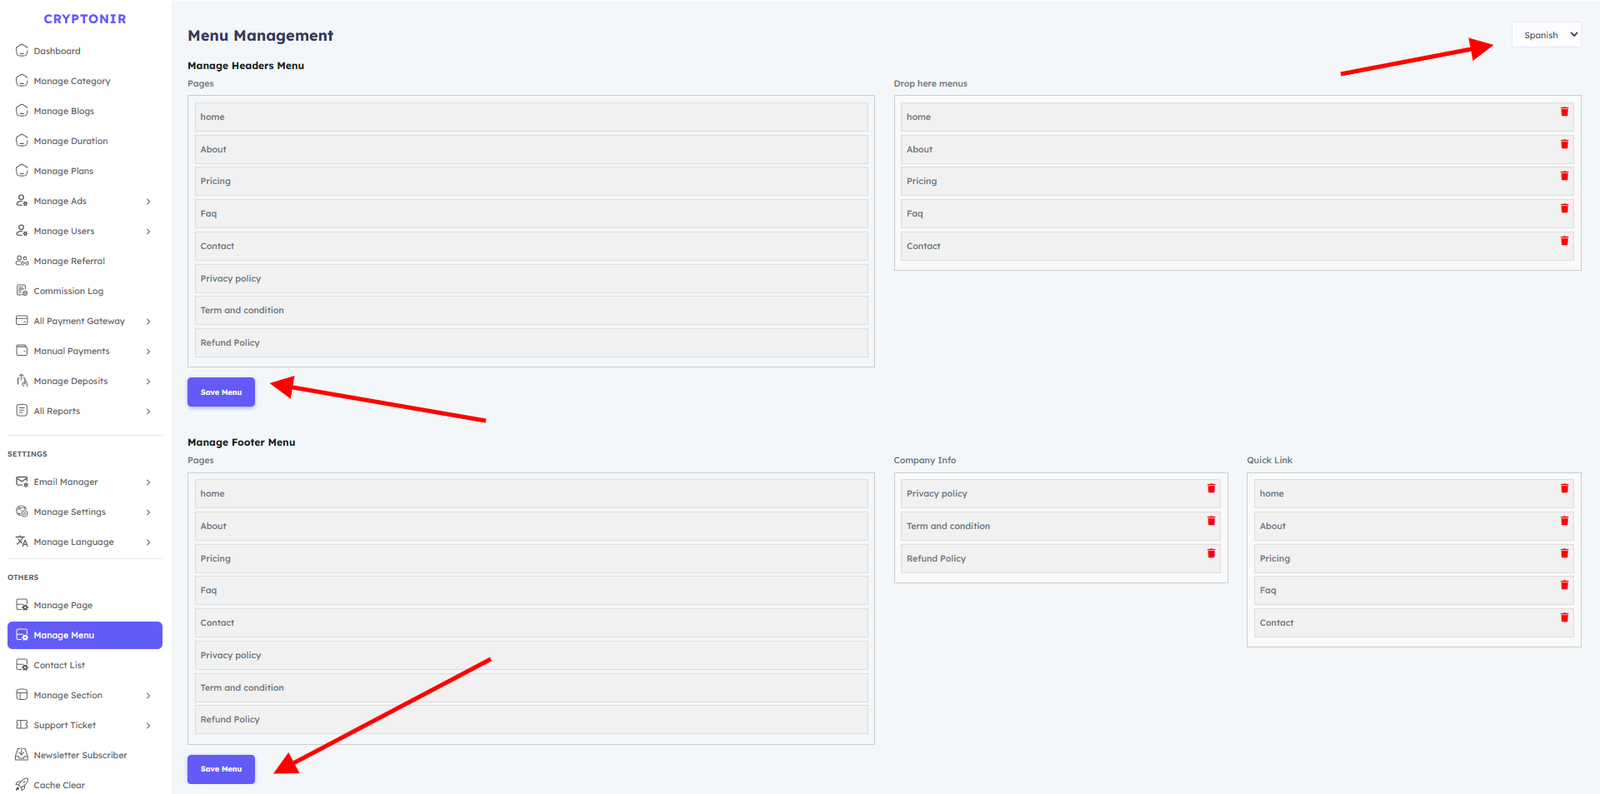Image resolution: width=1600 pixels, height=794 pixels.
Task: Save the footer menu
Action: point(221,769)
